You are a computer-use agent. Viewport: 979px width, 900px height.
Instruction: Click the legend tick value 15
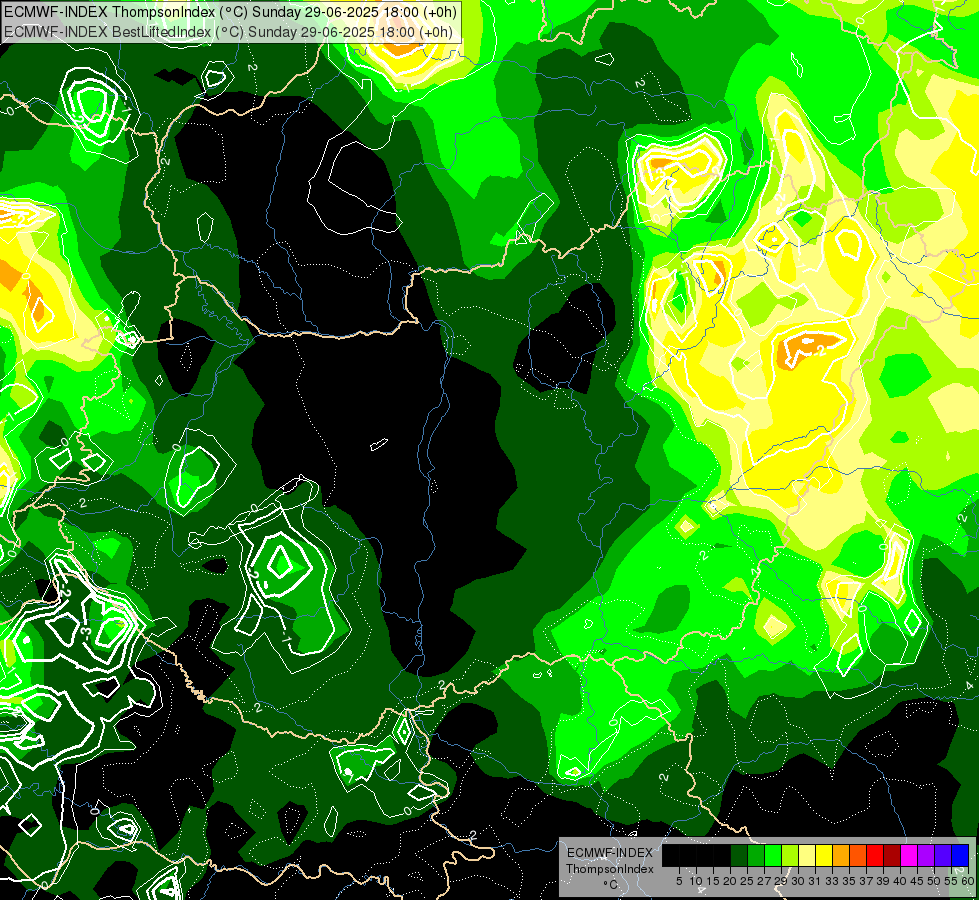pos(713,881)
